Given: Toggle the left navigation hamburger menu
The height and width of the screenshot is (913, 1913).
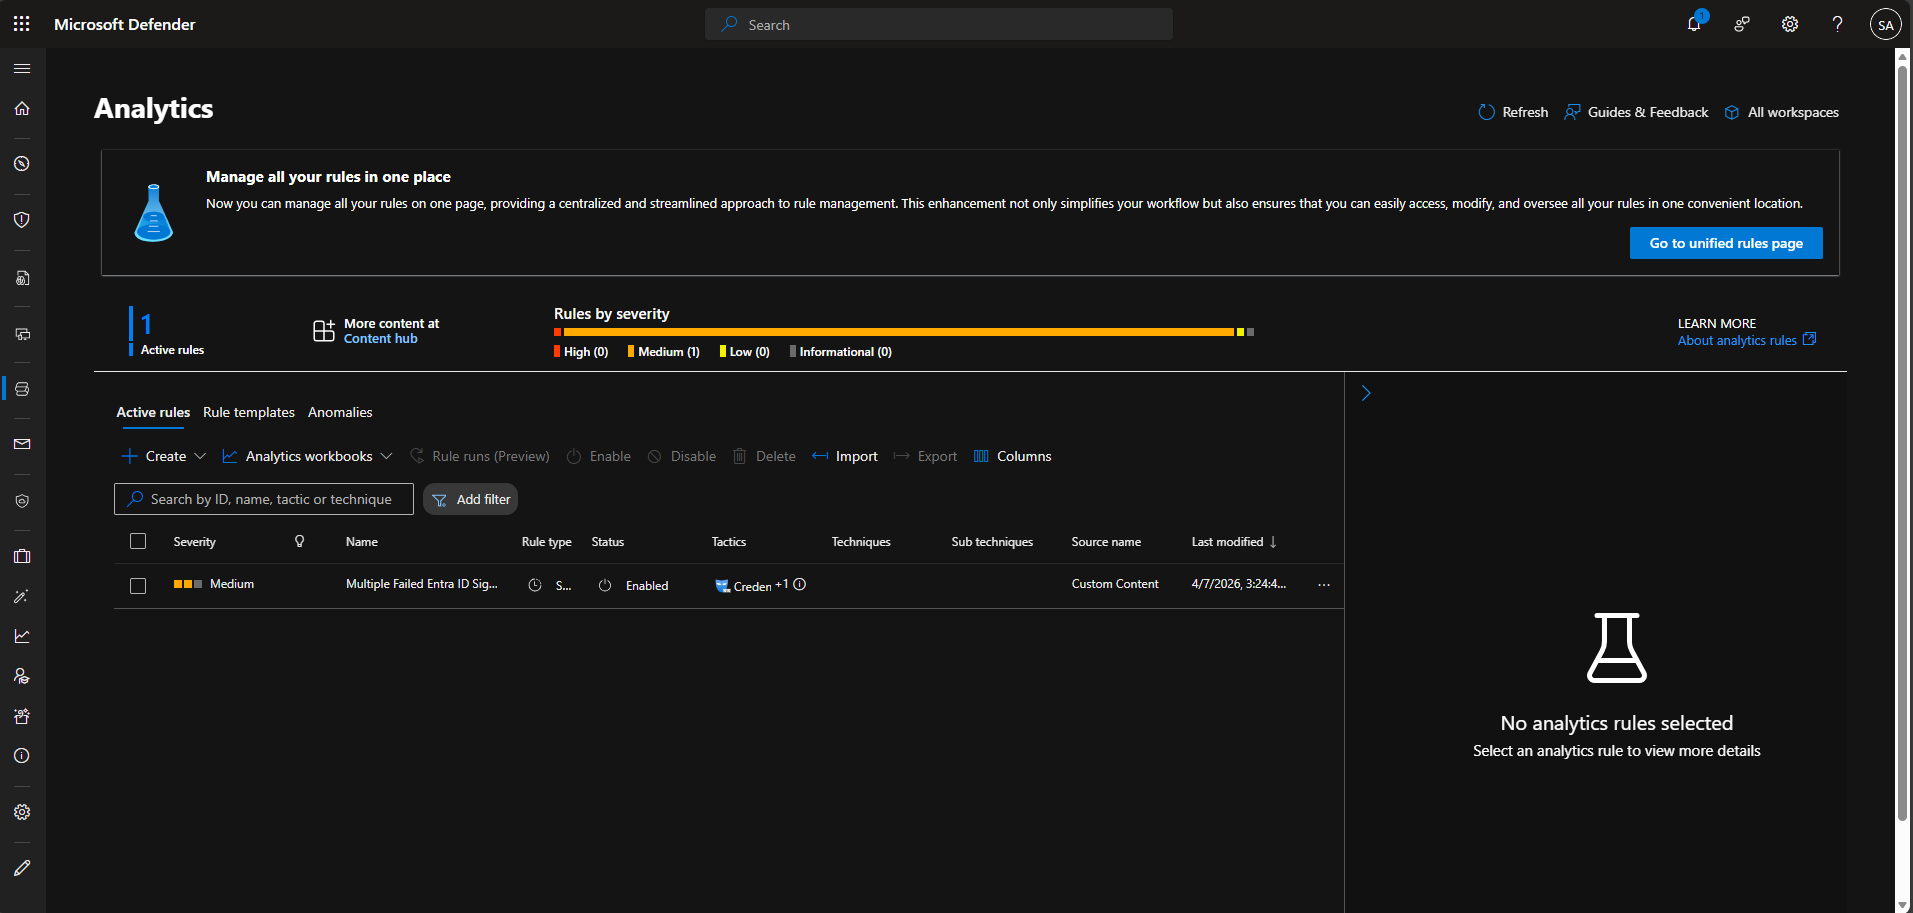Looking at the screenshot, I should tap(22, 68).
